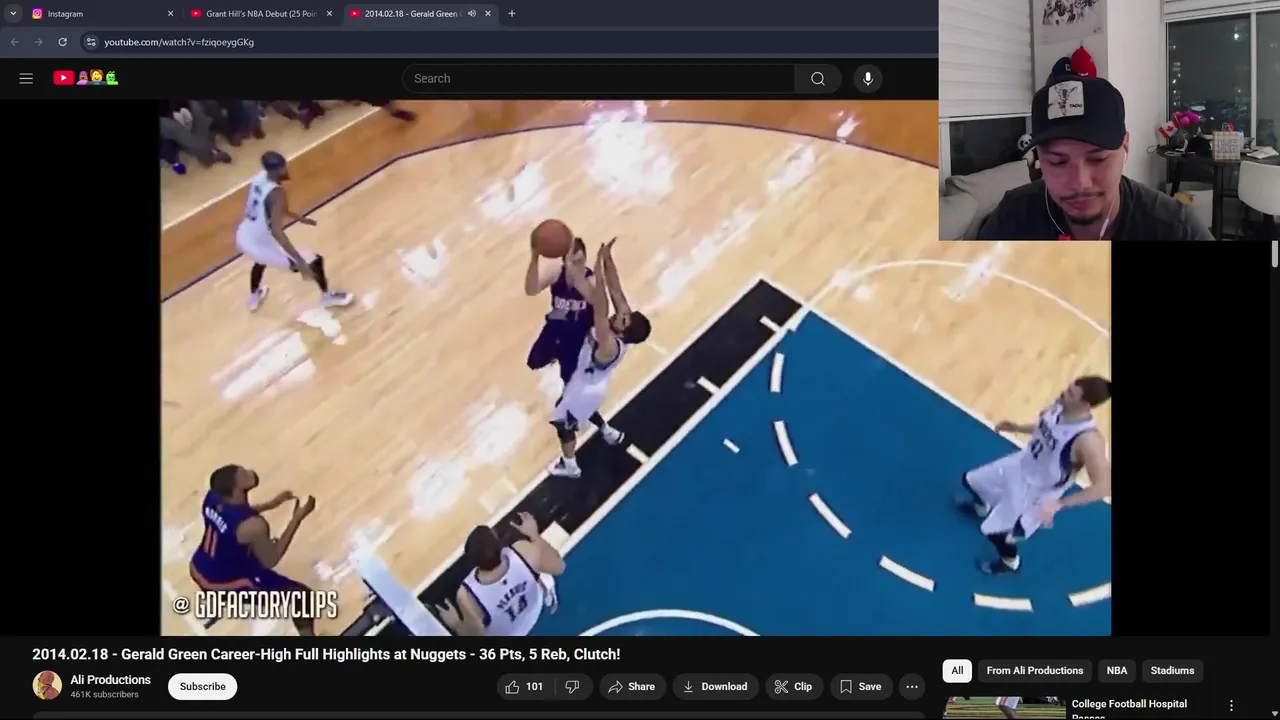Open the Ali Productions channel name link
Image resolution: width=1280 pixels, height=720 pixels.
point(110,680)
